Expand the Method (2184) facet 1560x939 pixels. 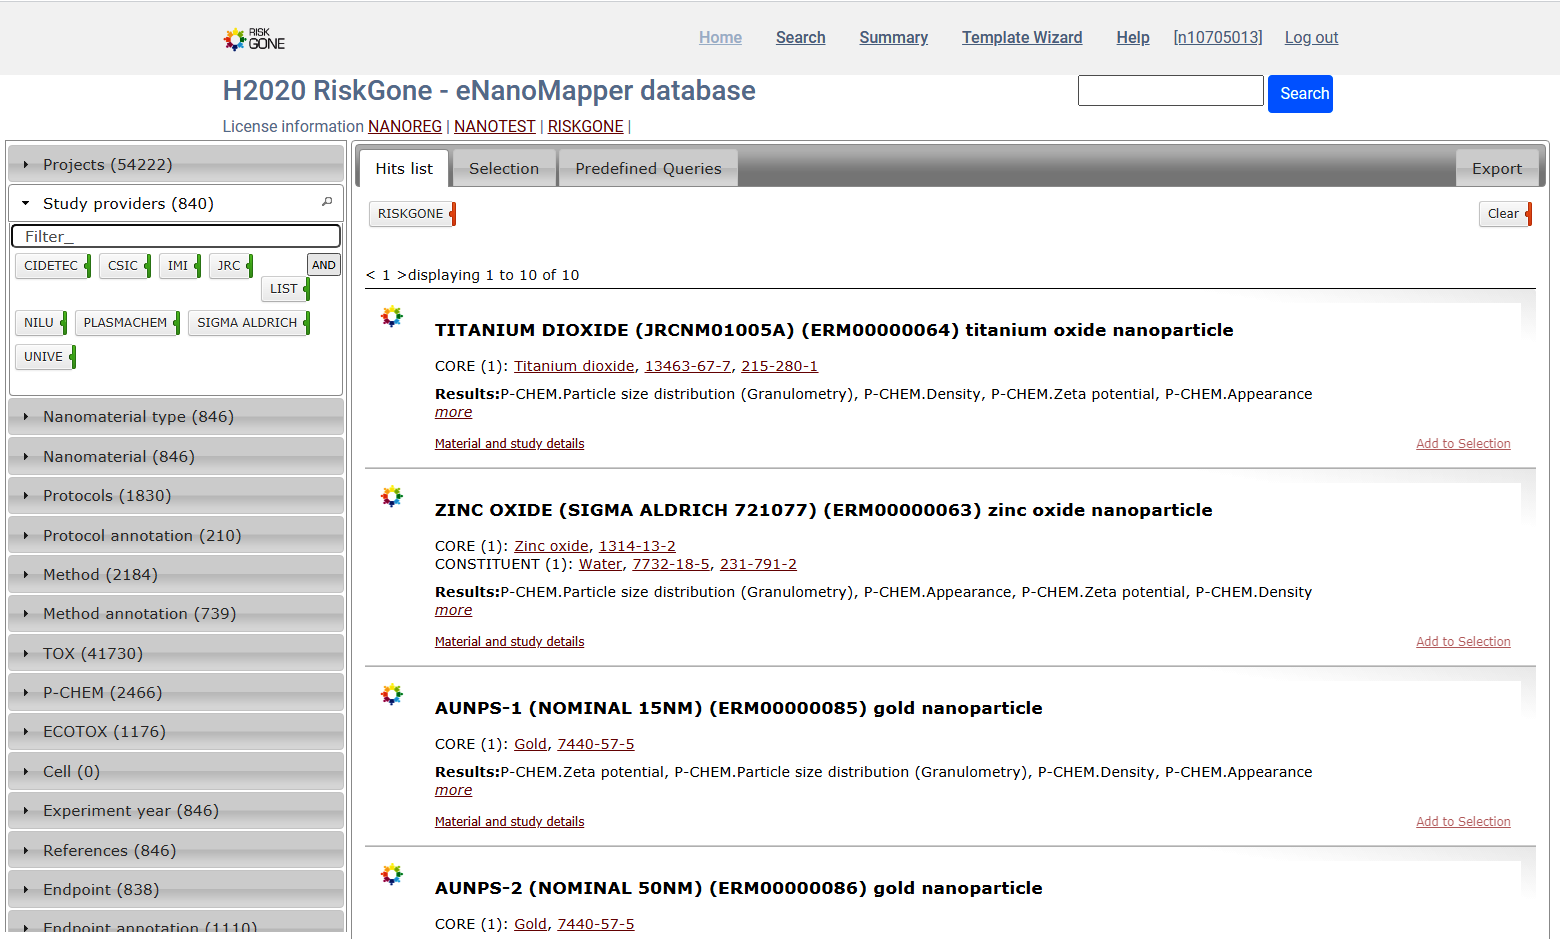tap(176, 575)
